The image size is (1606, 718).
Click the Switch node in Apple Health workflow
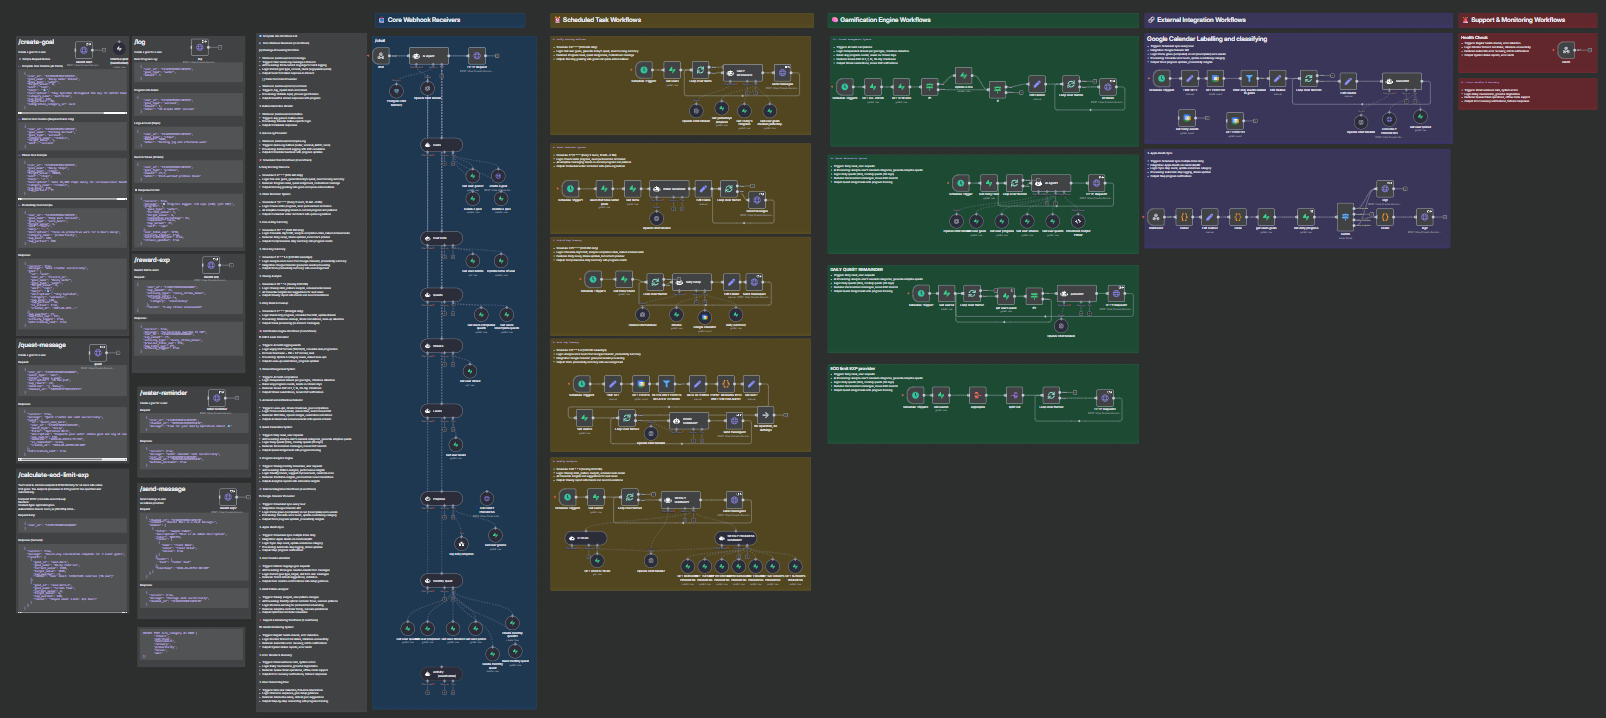tap(1345, 217)
